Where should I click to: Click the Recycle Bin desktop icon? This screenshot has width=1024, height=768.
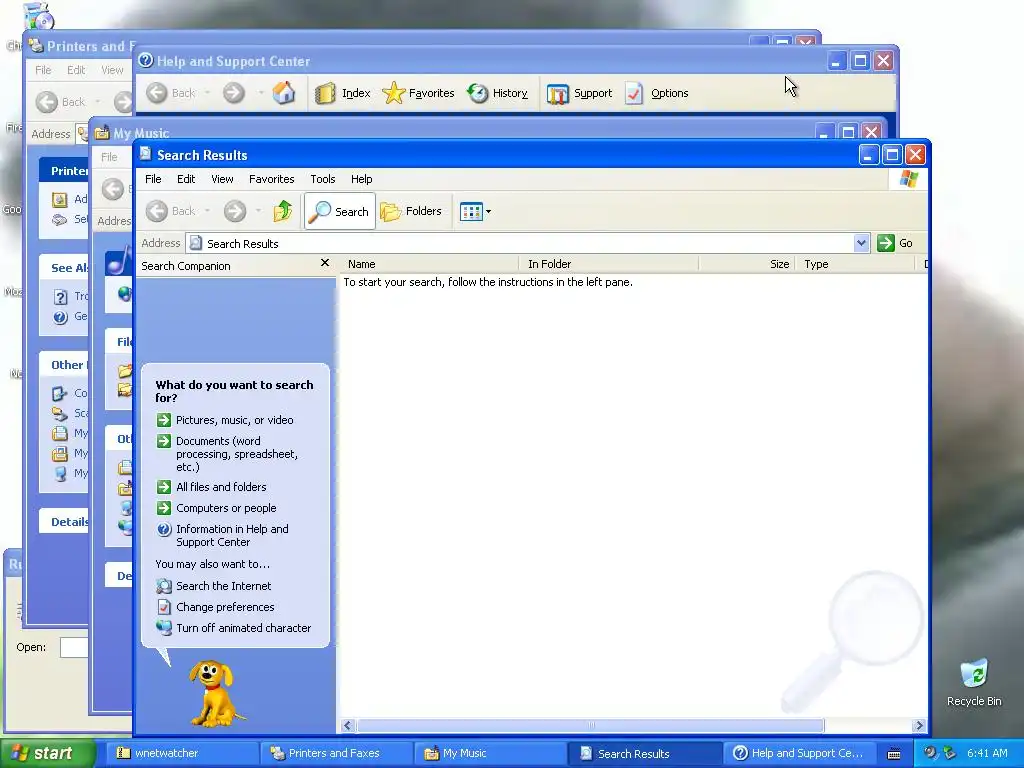pos(974,683)
